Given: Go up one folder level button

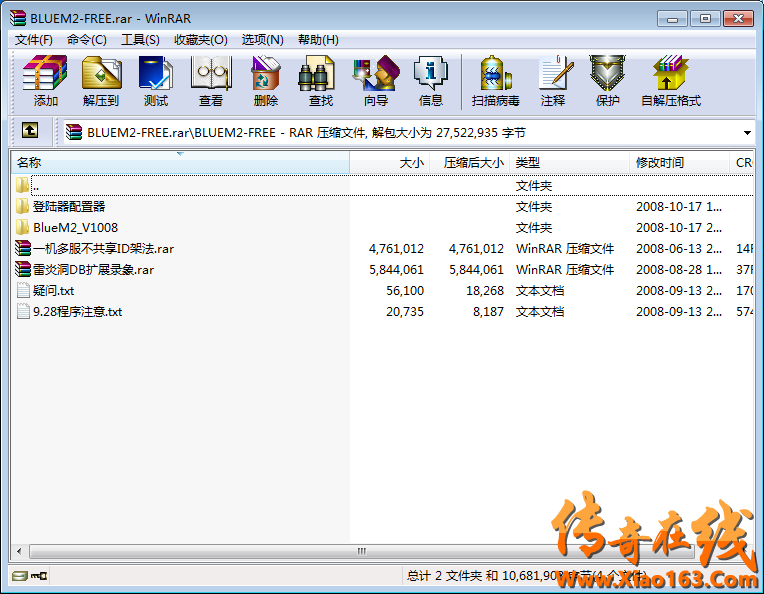Looking at the screenshot, I should coord(30,131).
